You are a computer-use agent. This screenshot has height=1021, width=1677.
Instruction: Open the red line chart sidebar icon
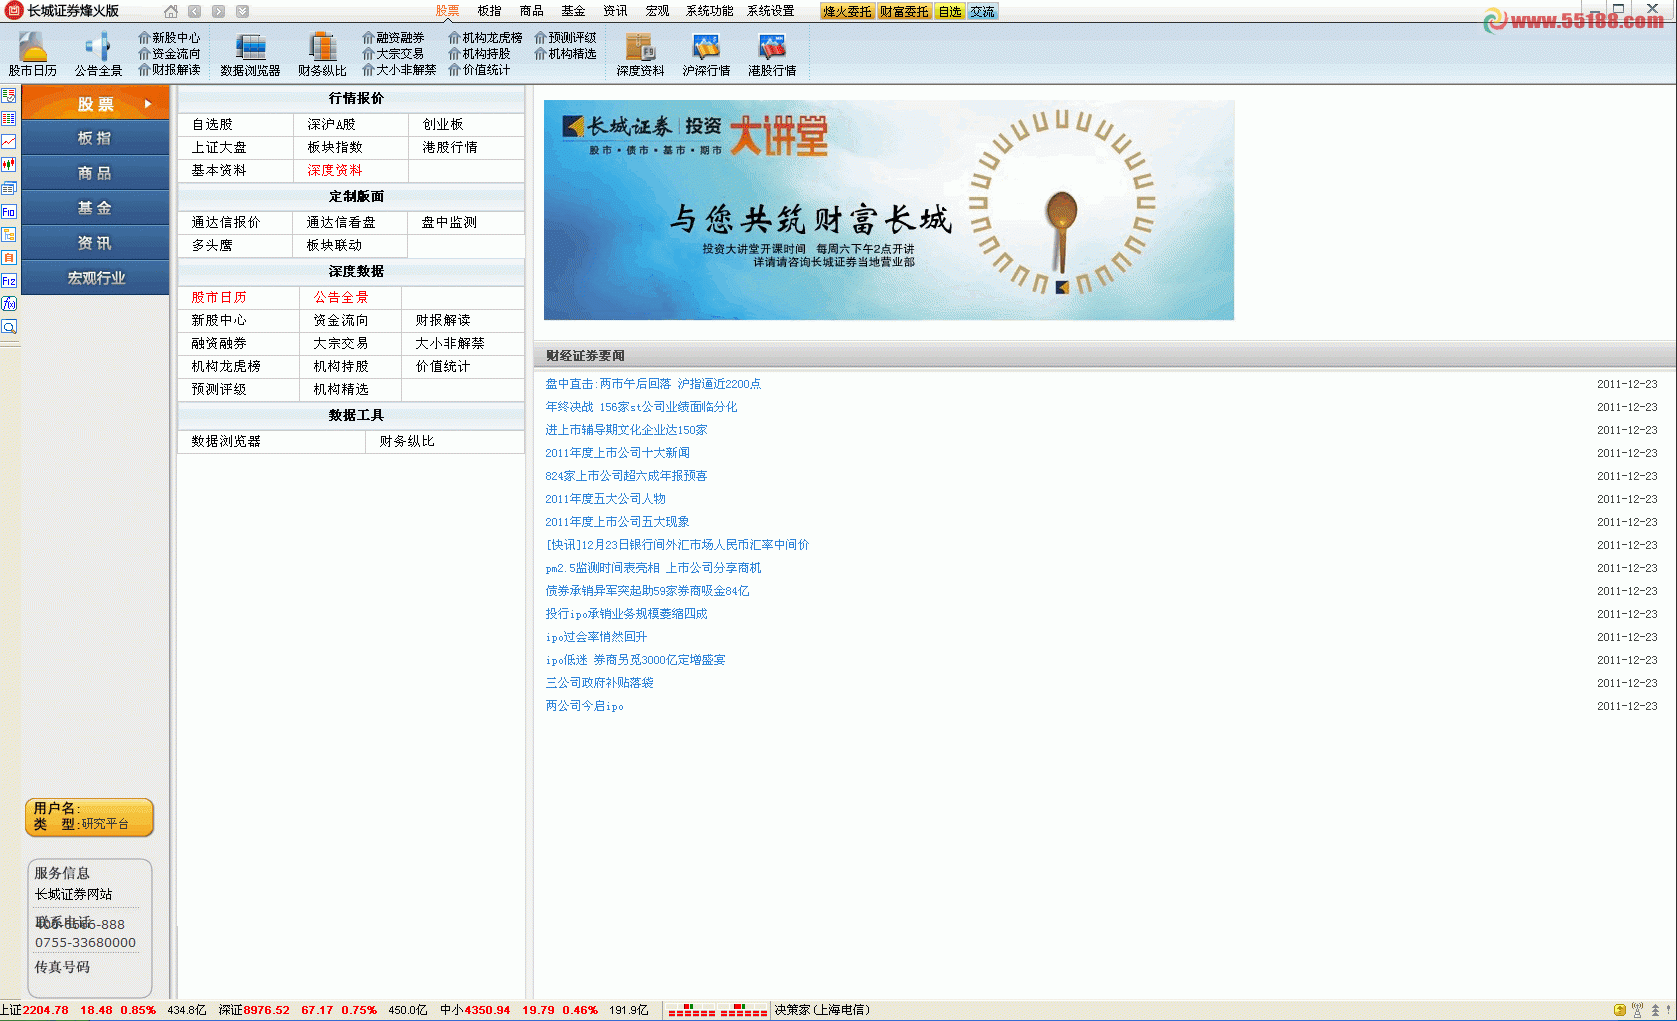pos(9,142)
